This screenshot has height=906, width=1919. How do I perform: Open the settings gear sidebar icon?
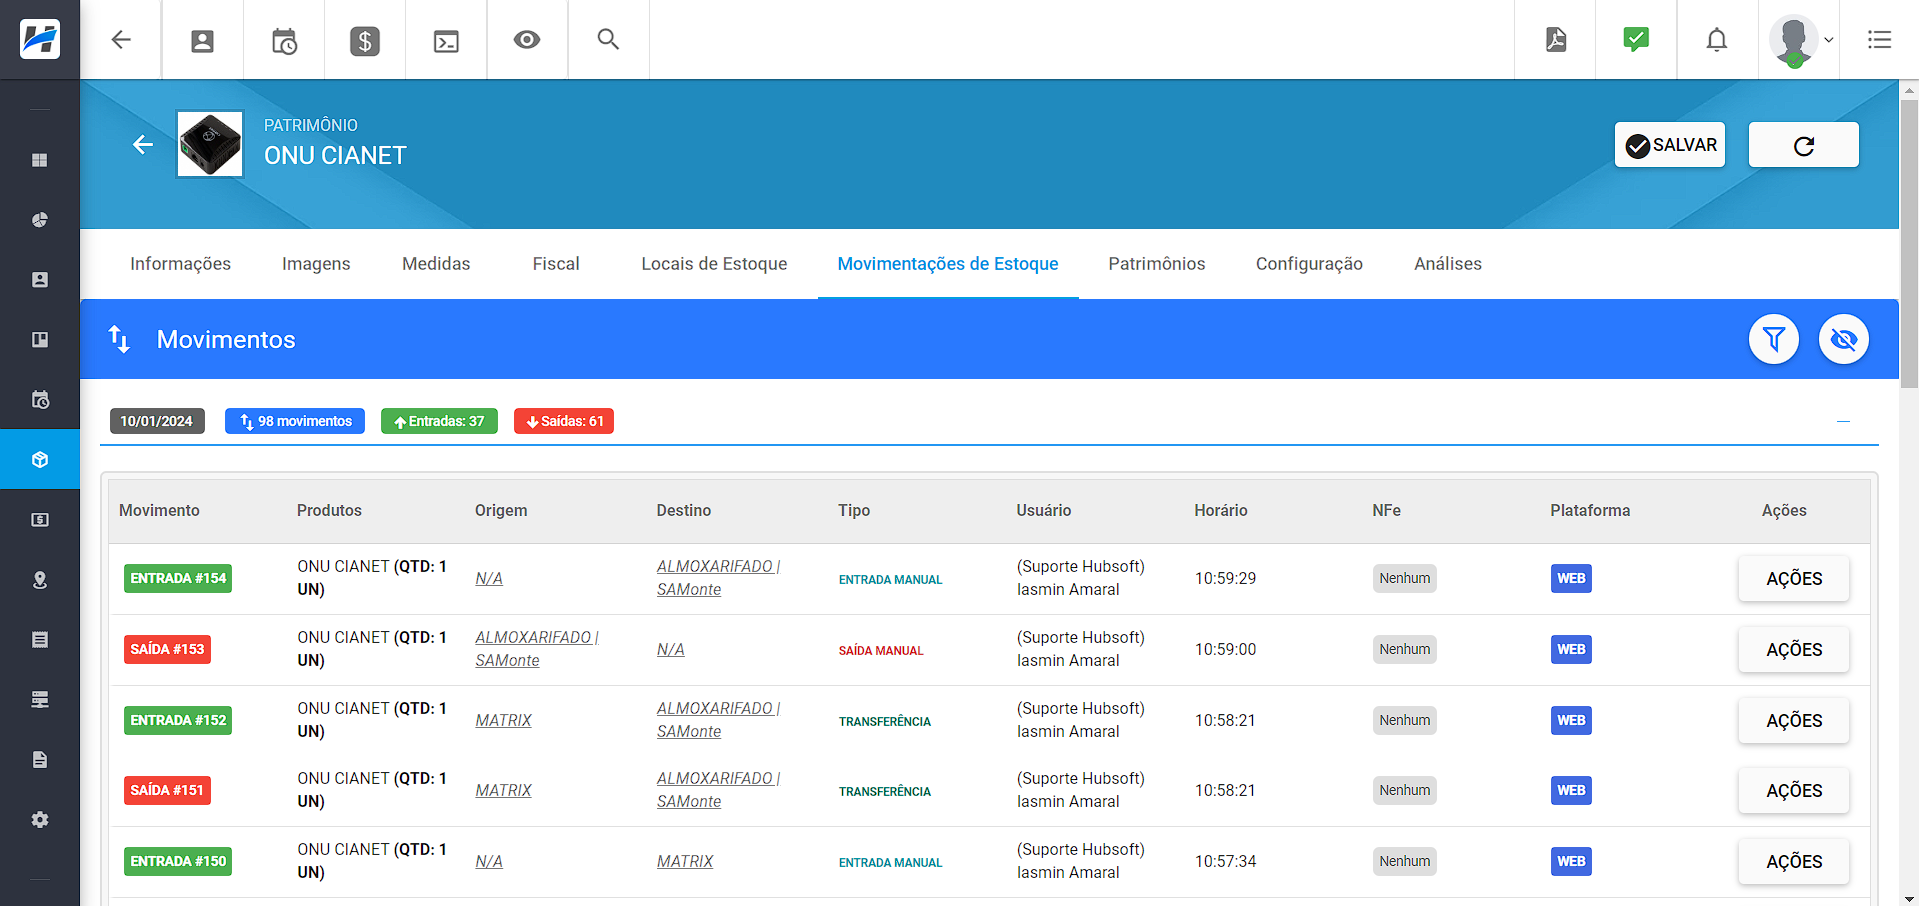(x=40, y=820)
